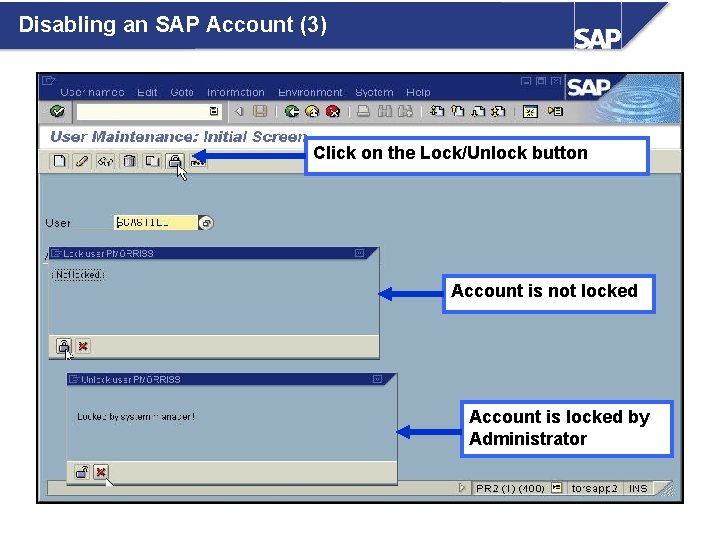Click the Find Next binoculars icon

[x=405, y=111]
